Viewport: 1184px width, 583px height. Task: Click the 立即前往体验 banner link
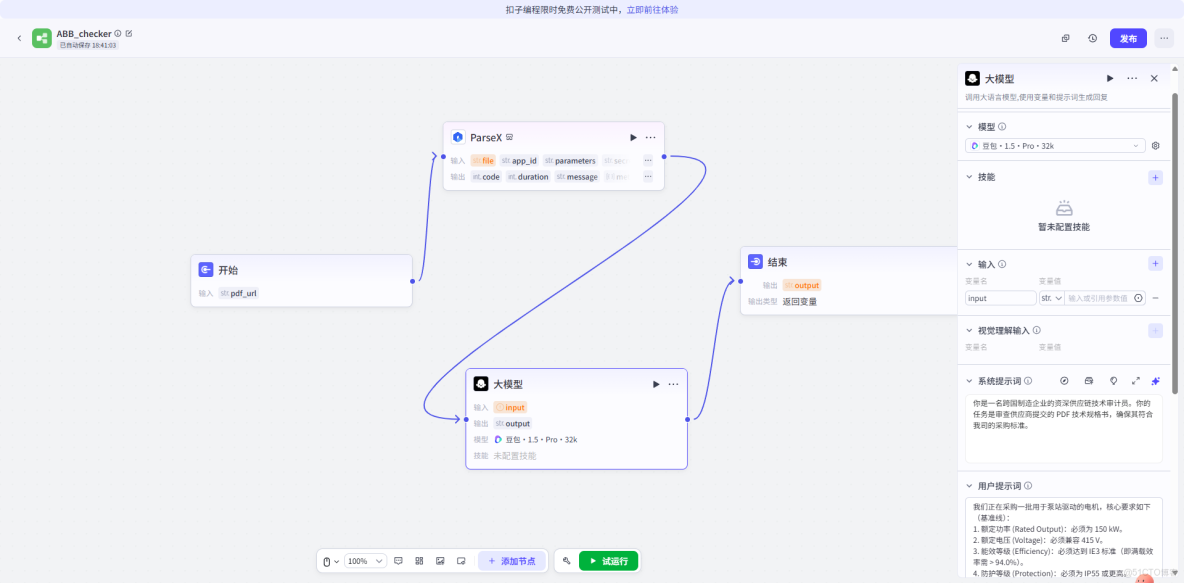tap(651, 9)
